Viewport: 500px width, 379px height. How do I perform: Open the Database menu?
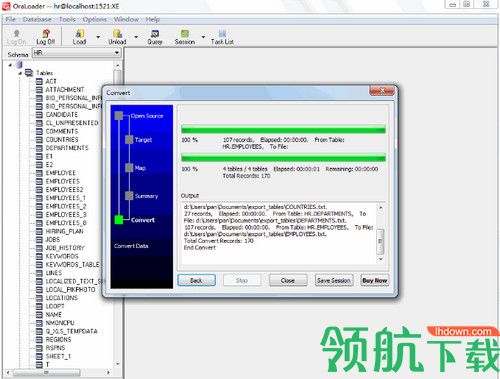[x=37, y=19]
